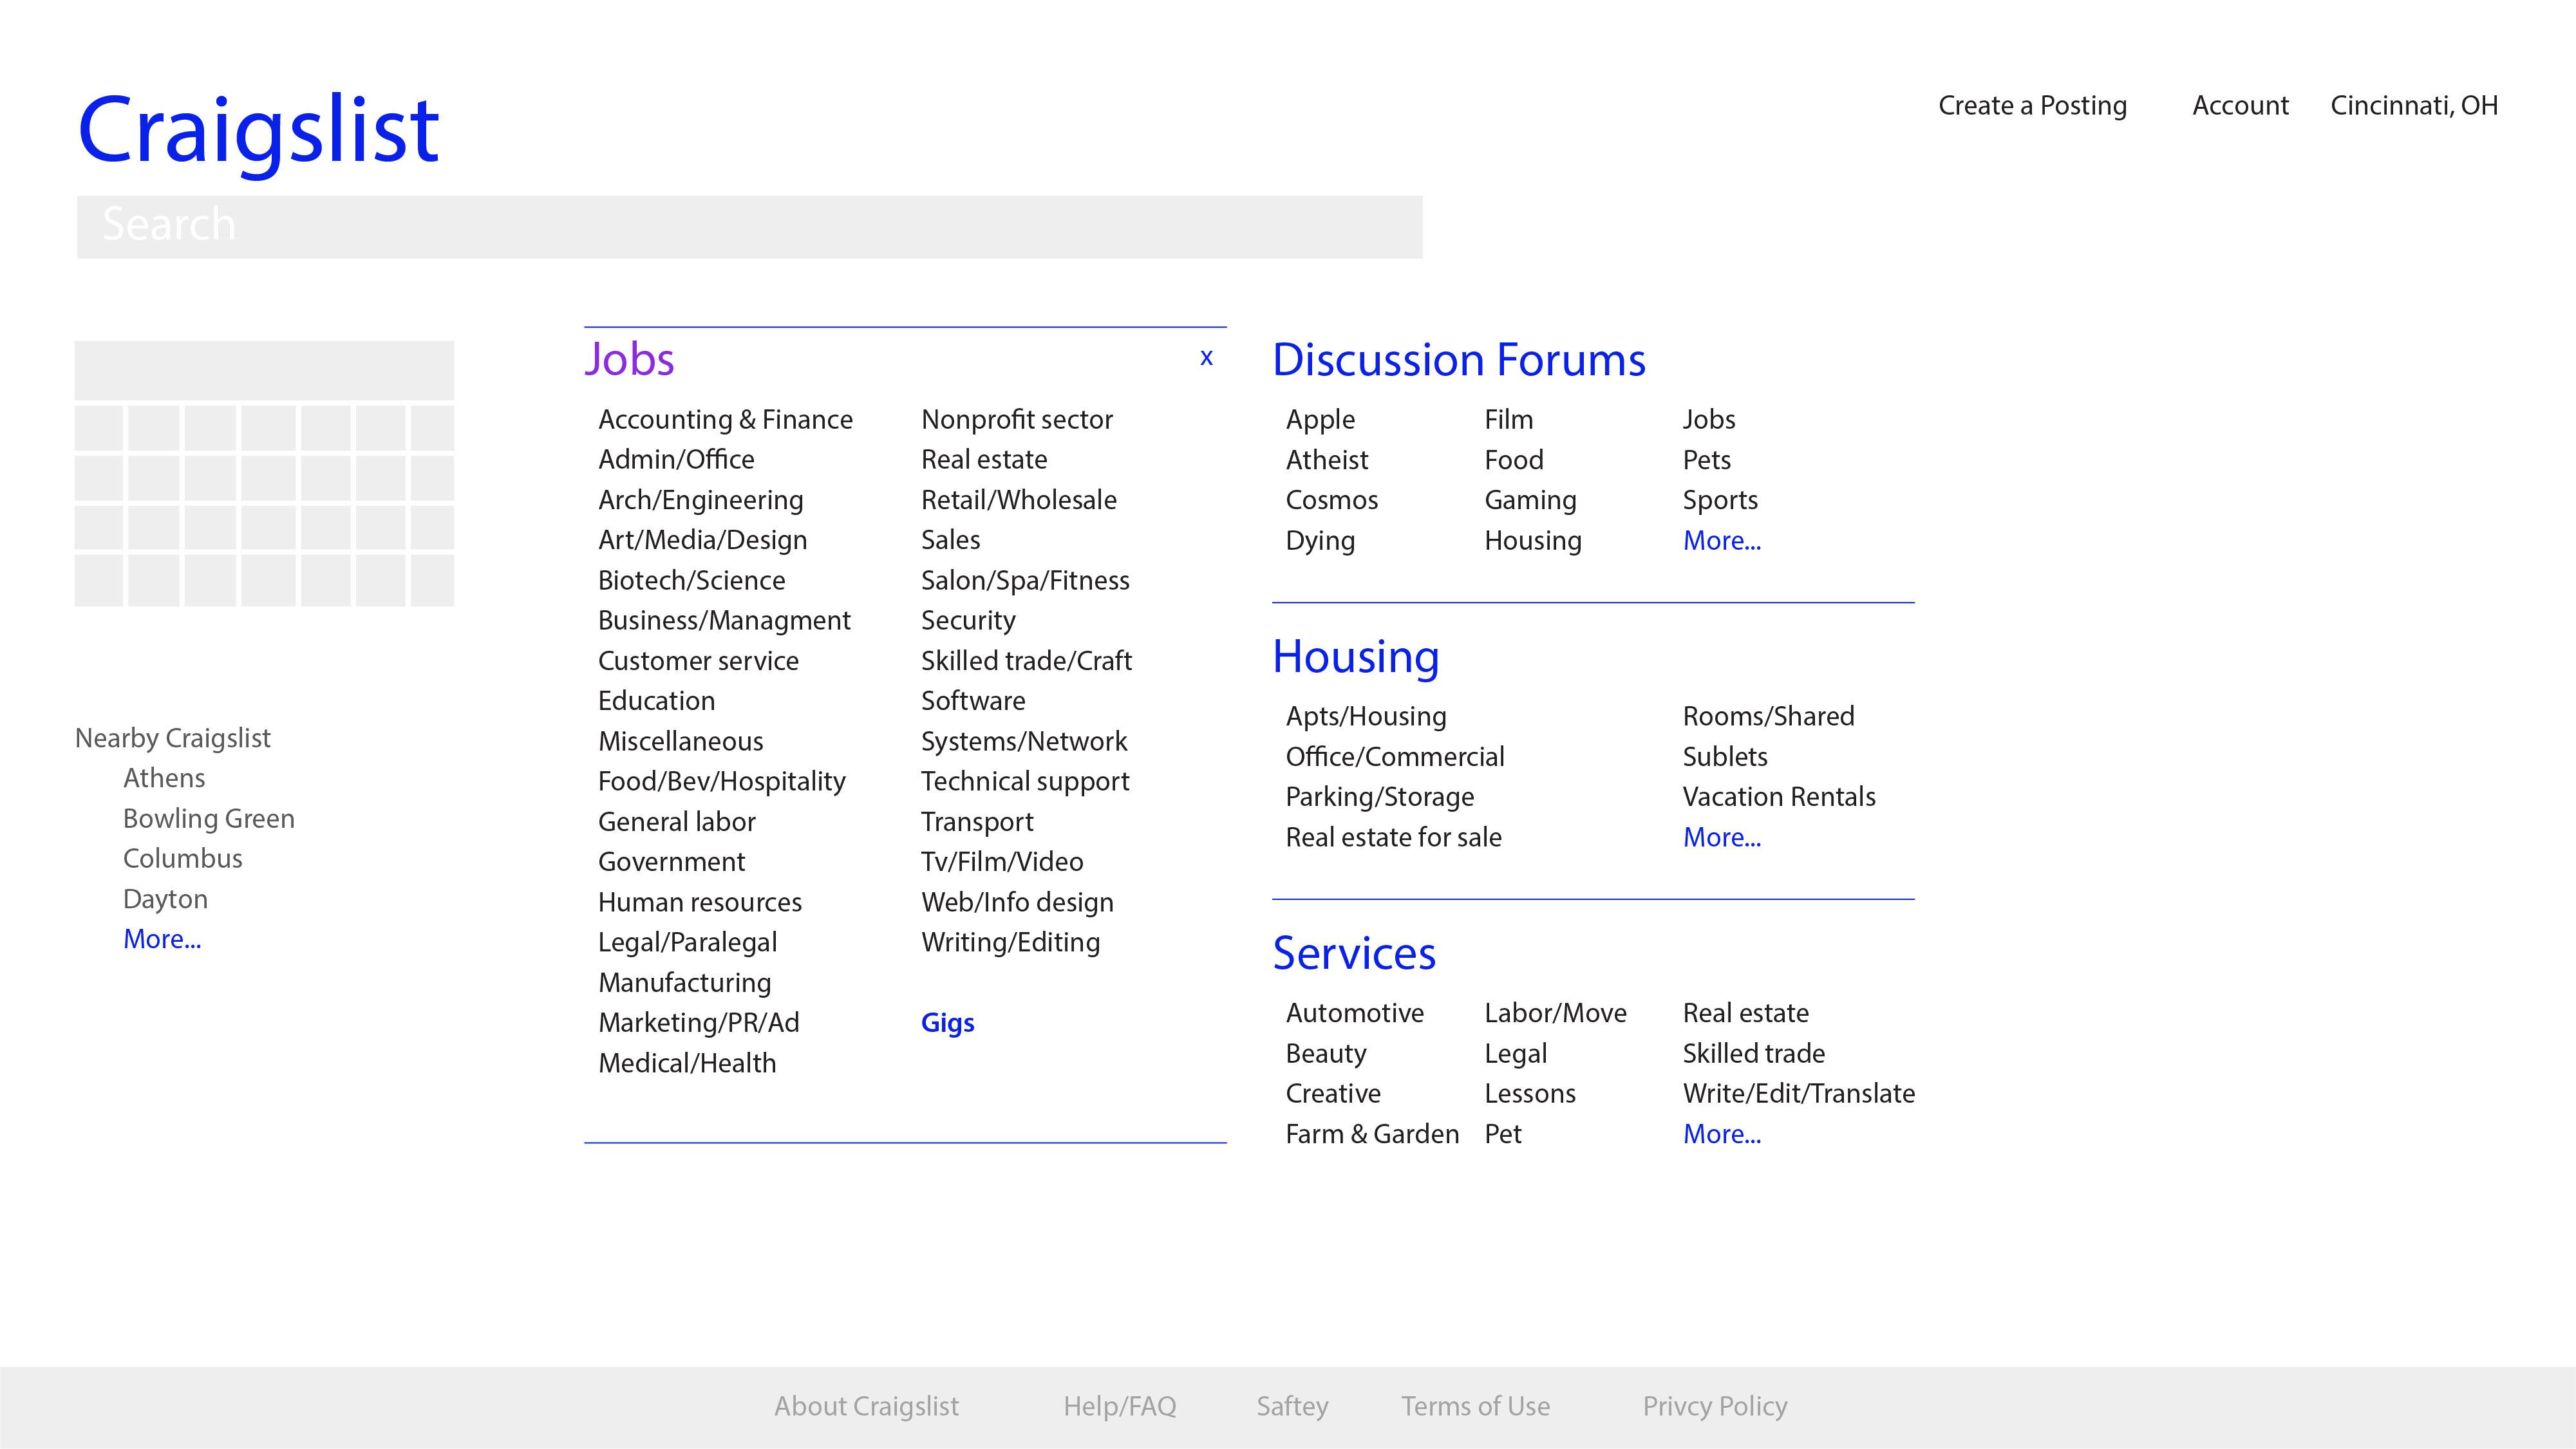This screenshot has width=2576, height=1449.
Task: Open Office/Commercial listings
Action: point(1395,757)
